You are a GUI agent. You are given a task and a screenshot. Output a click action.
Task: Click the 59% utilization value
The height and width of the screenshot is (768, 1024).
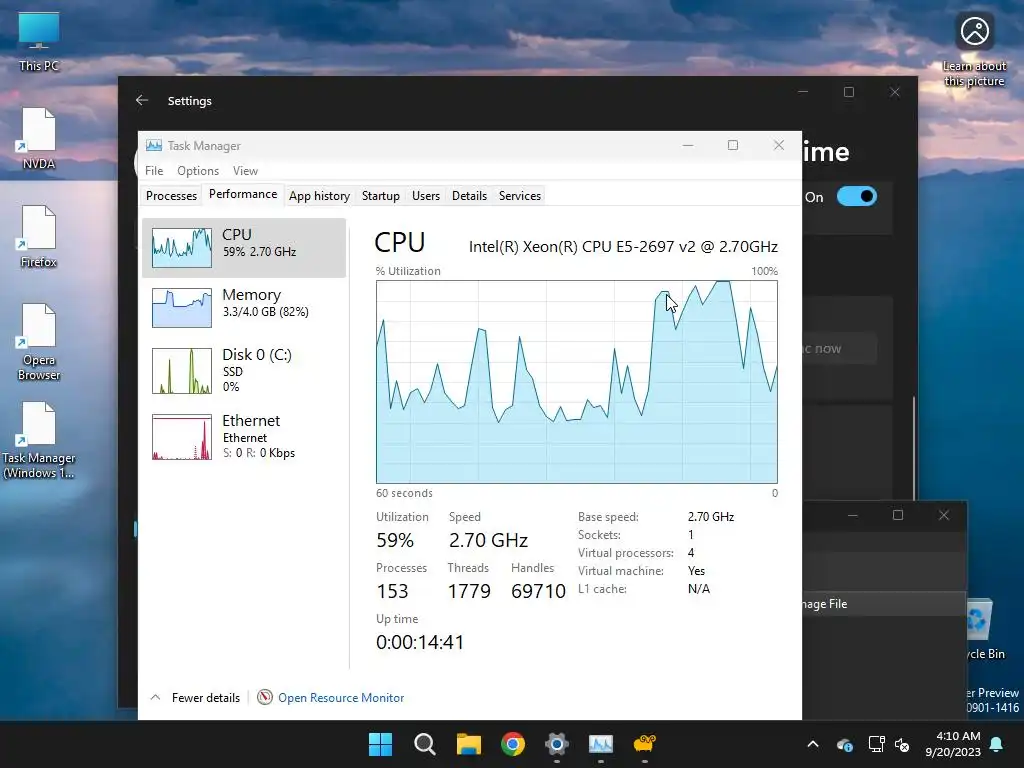(x=395, y=541)
